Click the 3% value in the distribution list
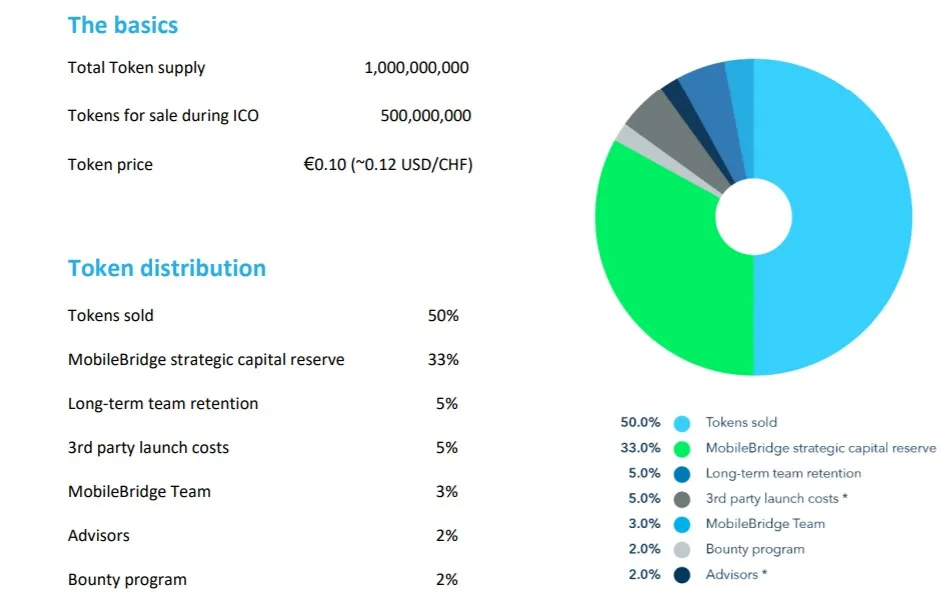The image size is (941, 602). point(446,492)
